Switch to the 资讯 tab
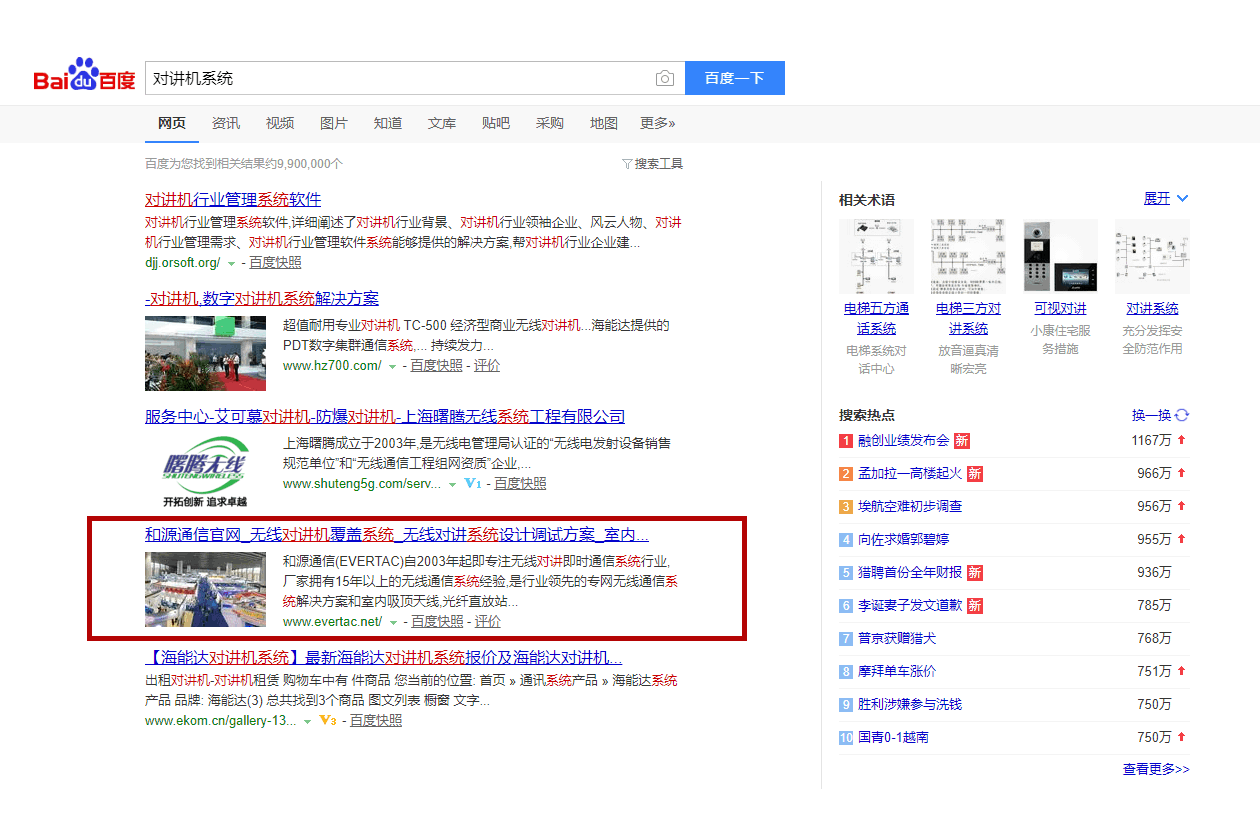The height and width of the screenshot is (822, 1260). 226,123
